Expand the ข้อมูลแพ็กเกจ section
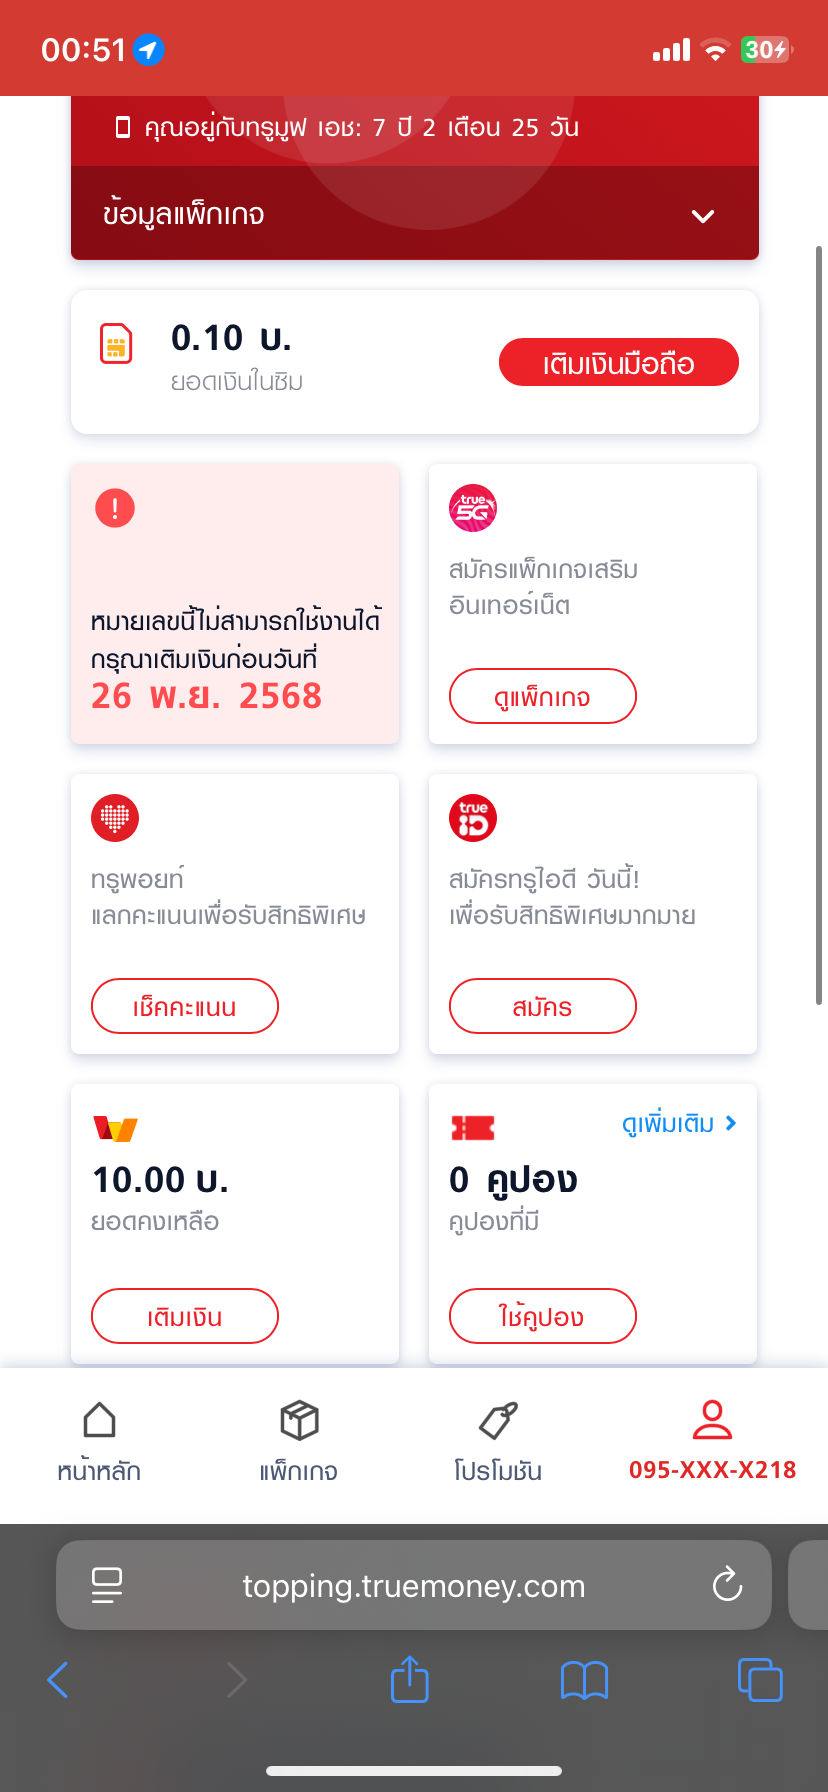The width and height of the screenshot is (828, 1792). pos(703,216)
